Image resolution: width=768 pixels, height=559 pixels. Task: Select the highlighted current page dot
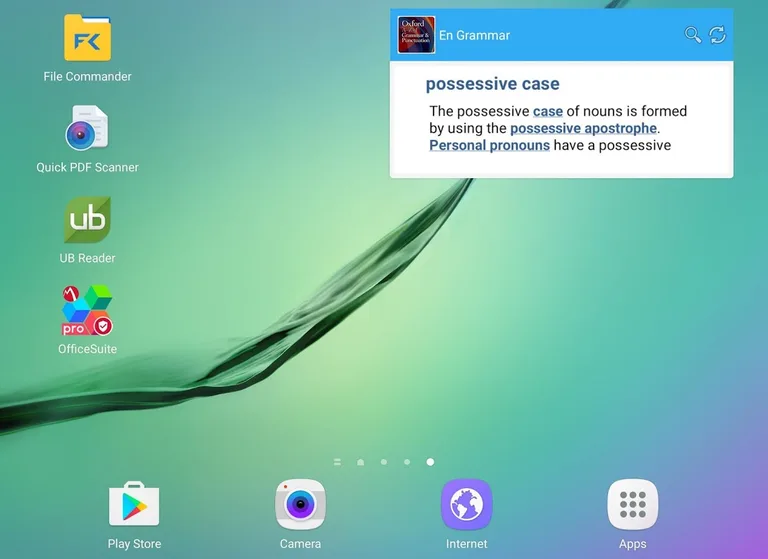pos(430,462)
